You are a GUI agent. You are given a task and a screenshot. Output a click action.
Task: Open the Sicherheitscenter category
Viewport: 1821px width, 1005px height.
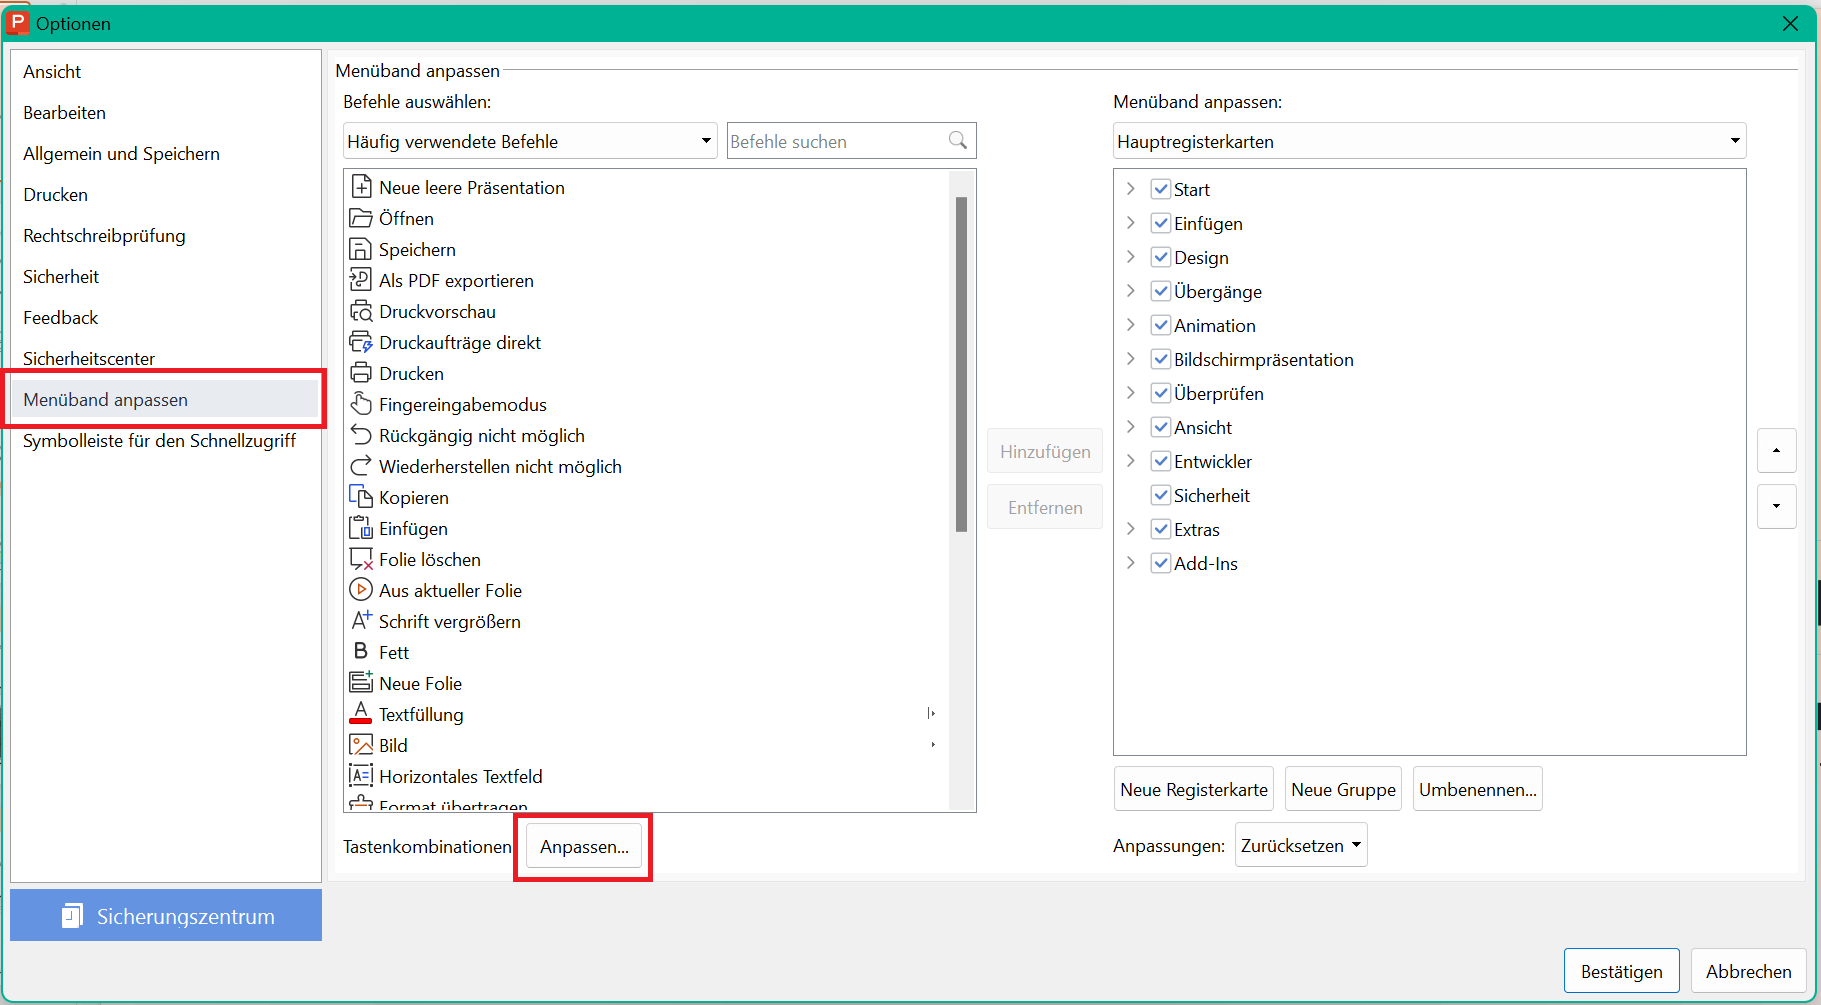[165, 358]
